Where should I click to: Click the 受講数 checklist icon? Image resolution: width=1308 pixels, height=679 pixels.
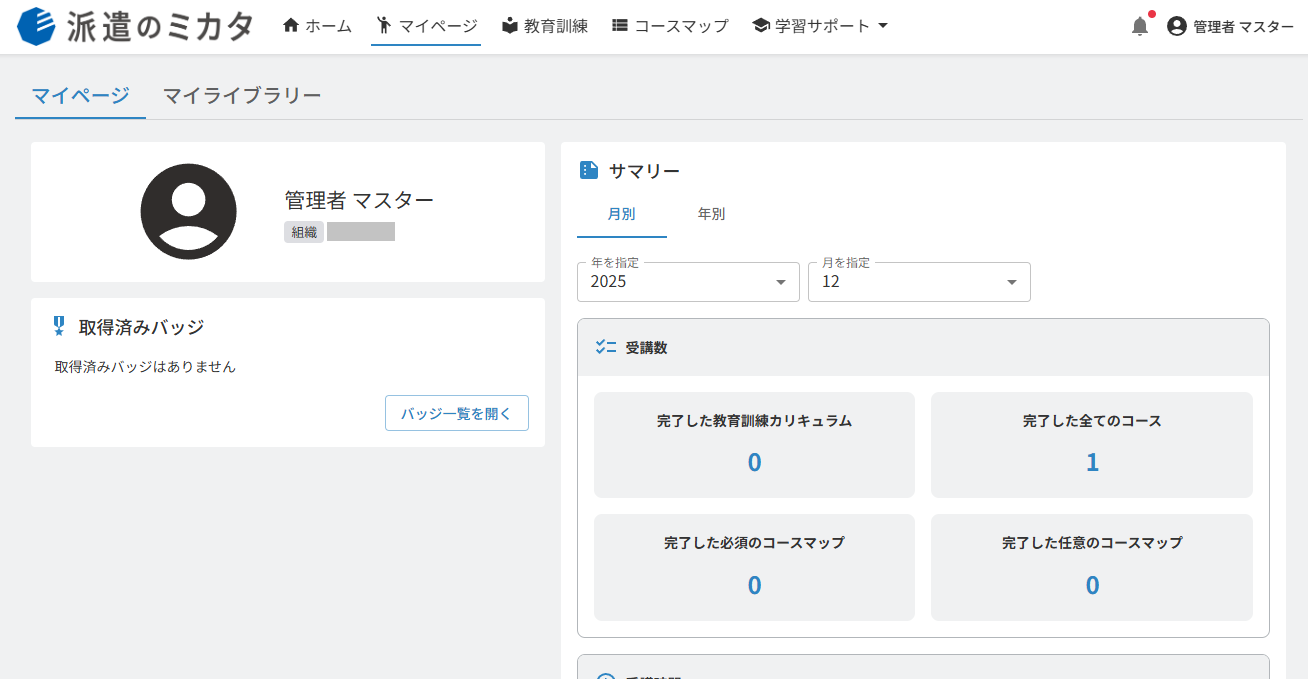(x=605, y=347)
